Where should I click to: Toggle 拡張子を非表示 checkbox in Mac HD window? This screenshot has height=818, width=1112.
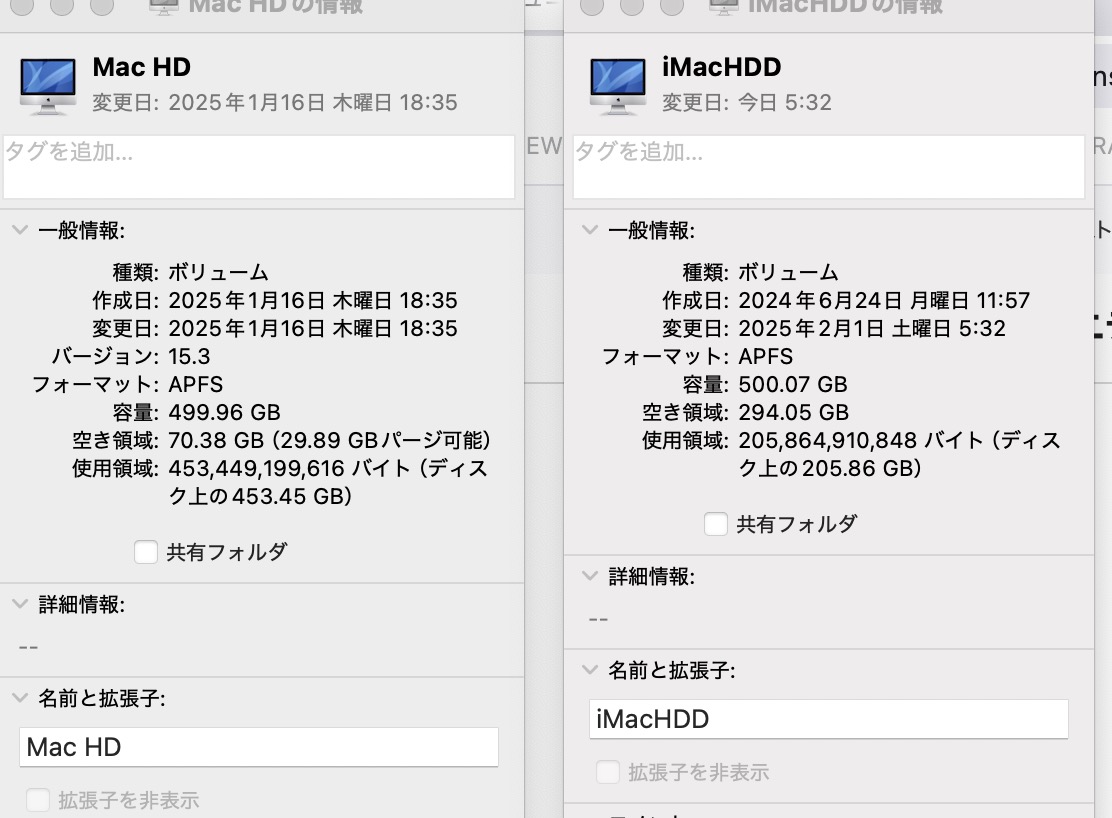point(38,800)
